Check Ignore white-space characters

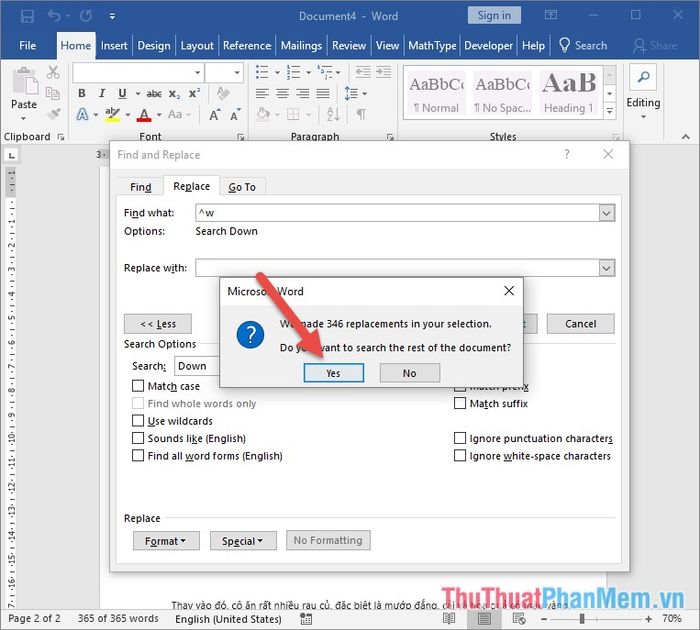pos(460,455)
